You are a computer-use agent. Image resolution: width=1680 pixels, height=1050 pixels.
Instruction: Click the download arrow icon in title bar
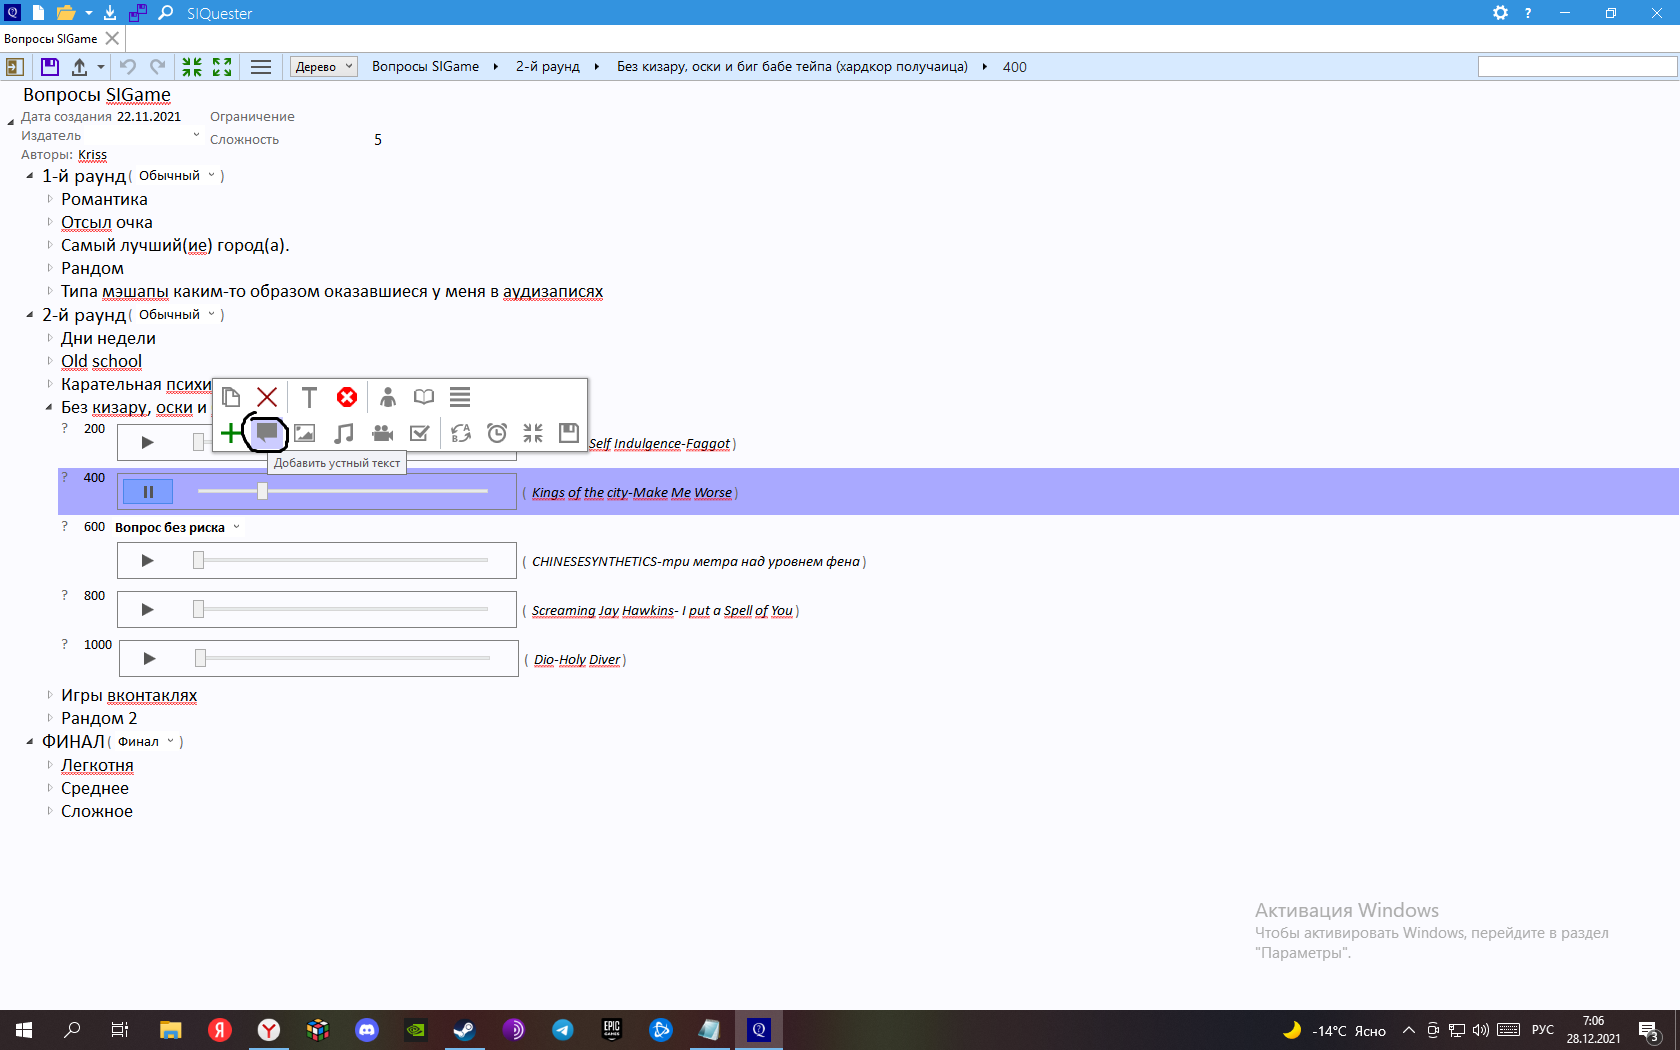point(110,13)
